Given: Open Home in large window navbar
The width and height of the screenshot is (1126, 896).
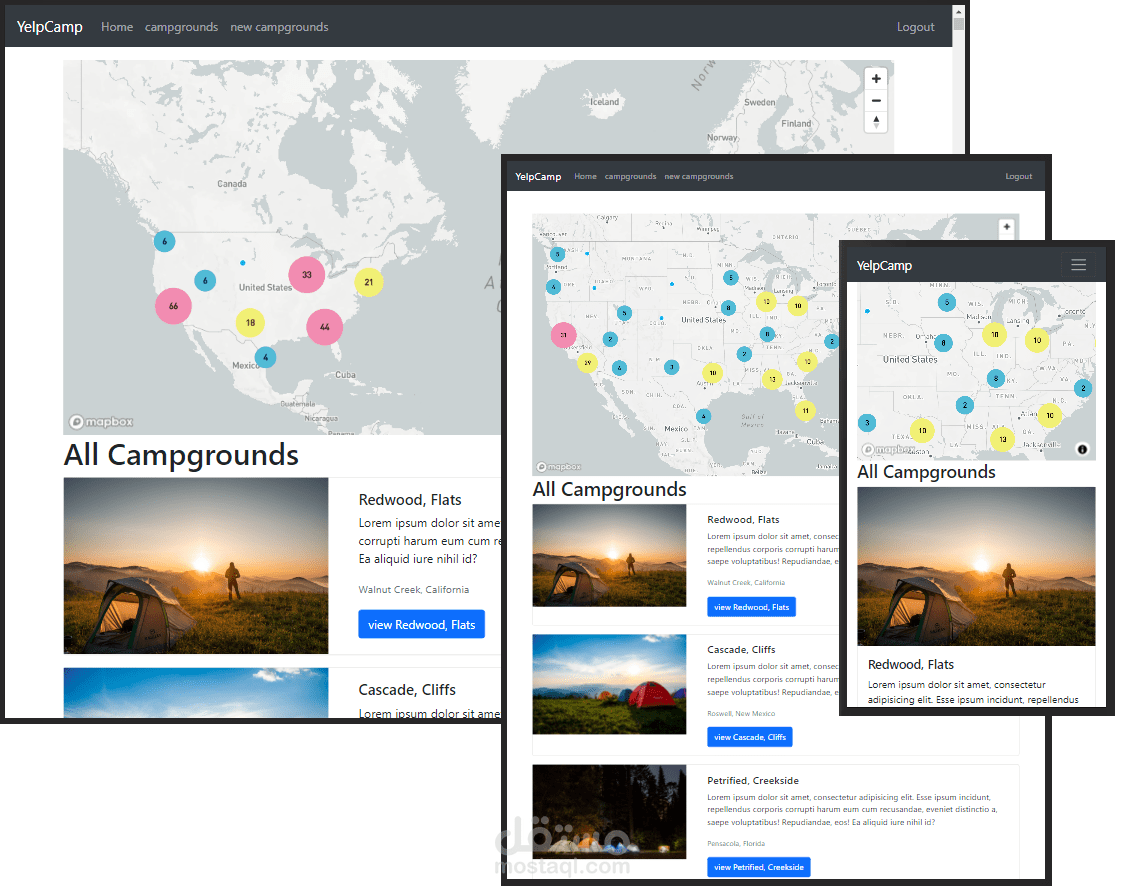Looking at the screenshot, I should 117,27.
